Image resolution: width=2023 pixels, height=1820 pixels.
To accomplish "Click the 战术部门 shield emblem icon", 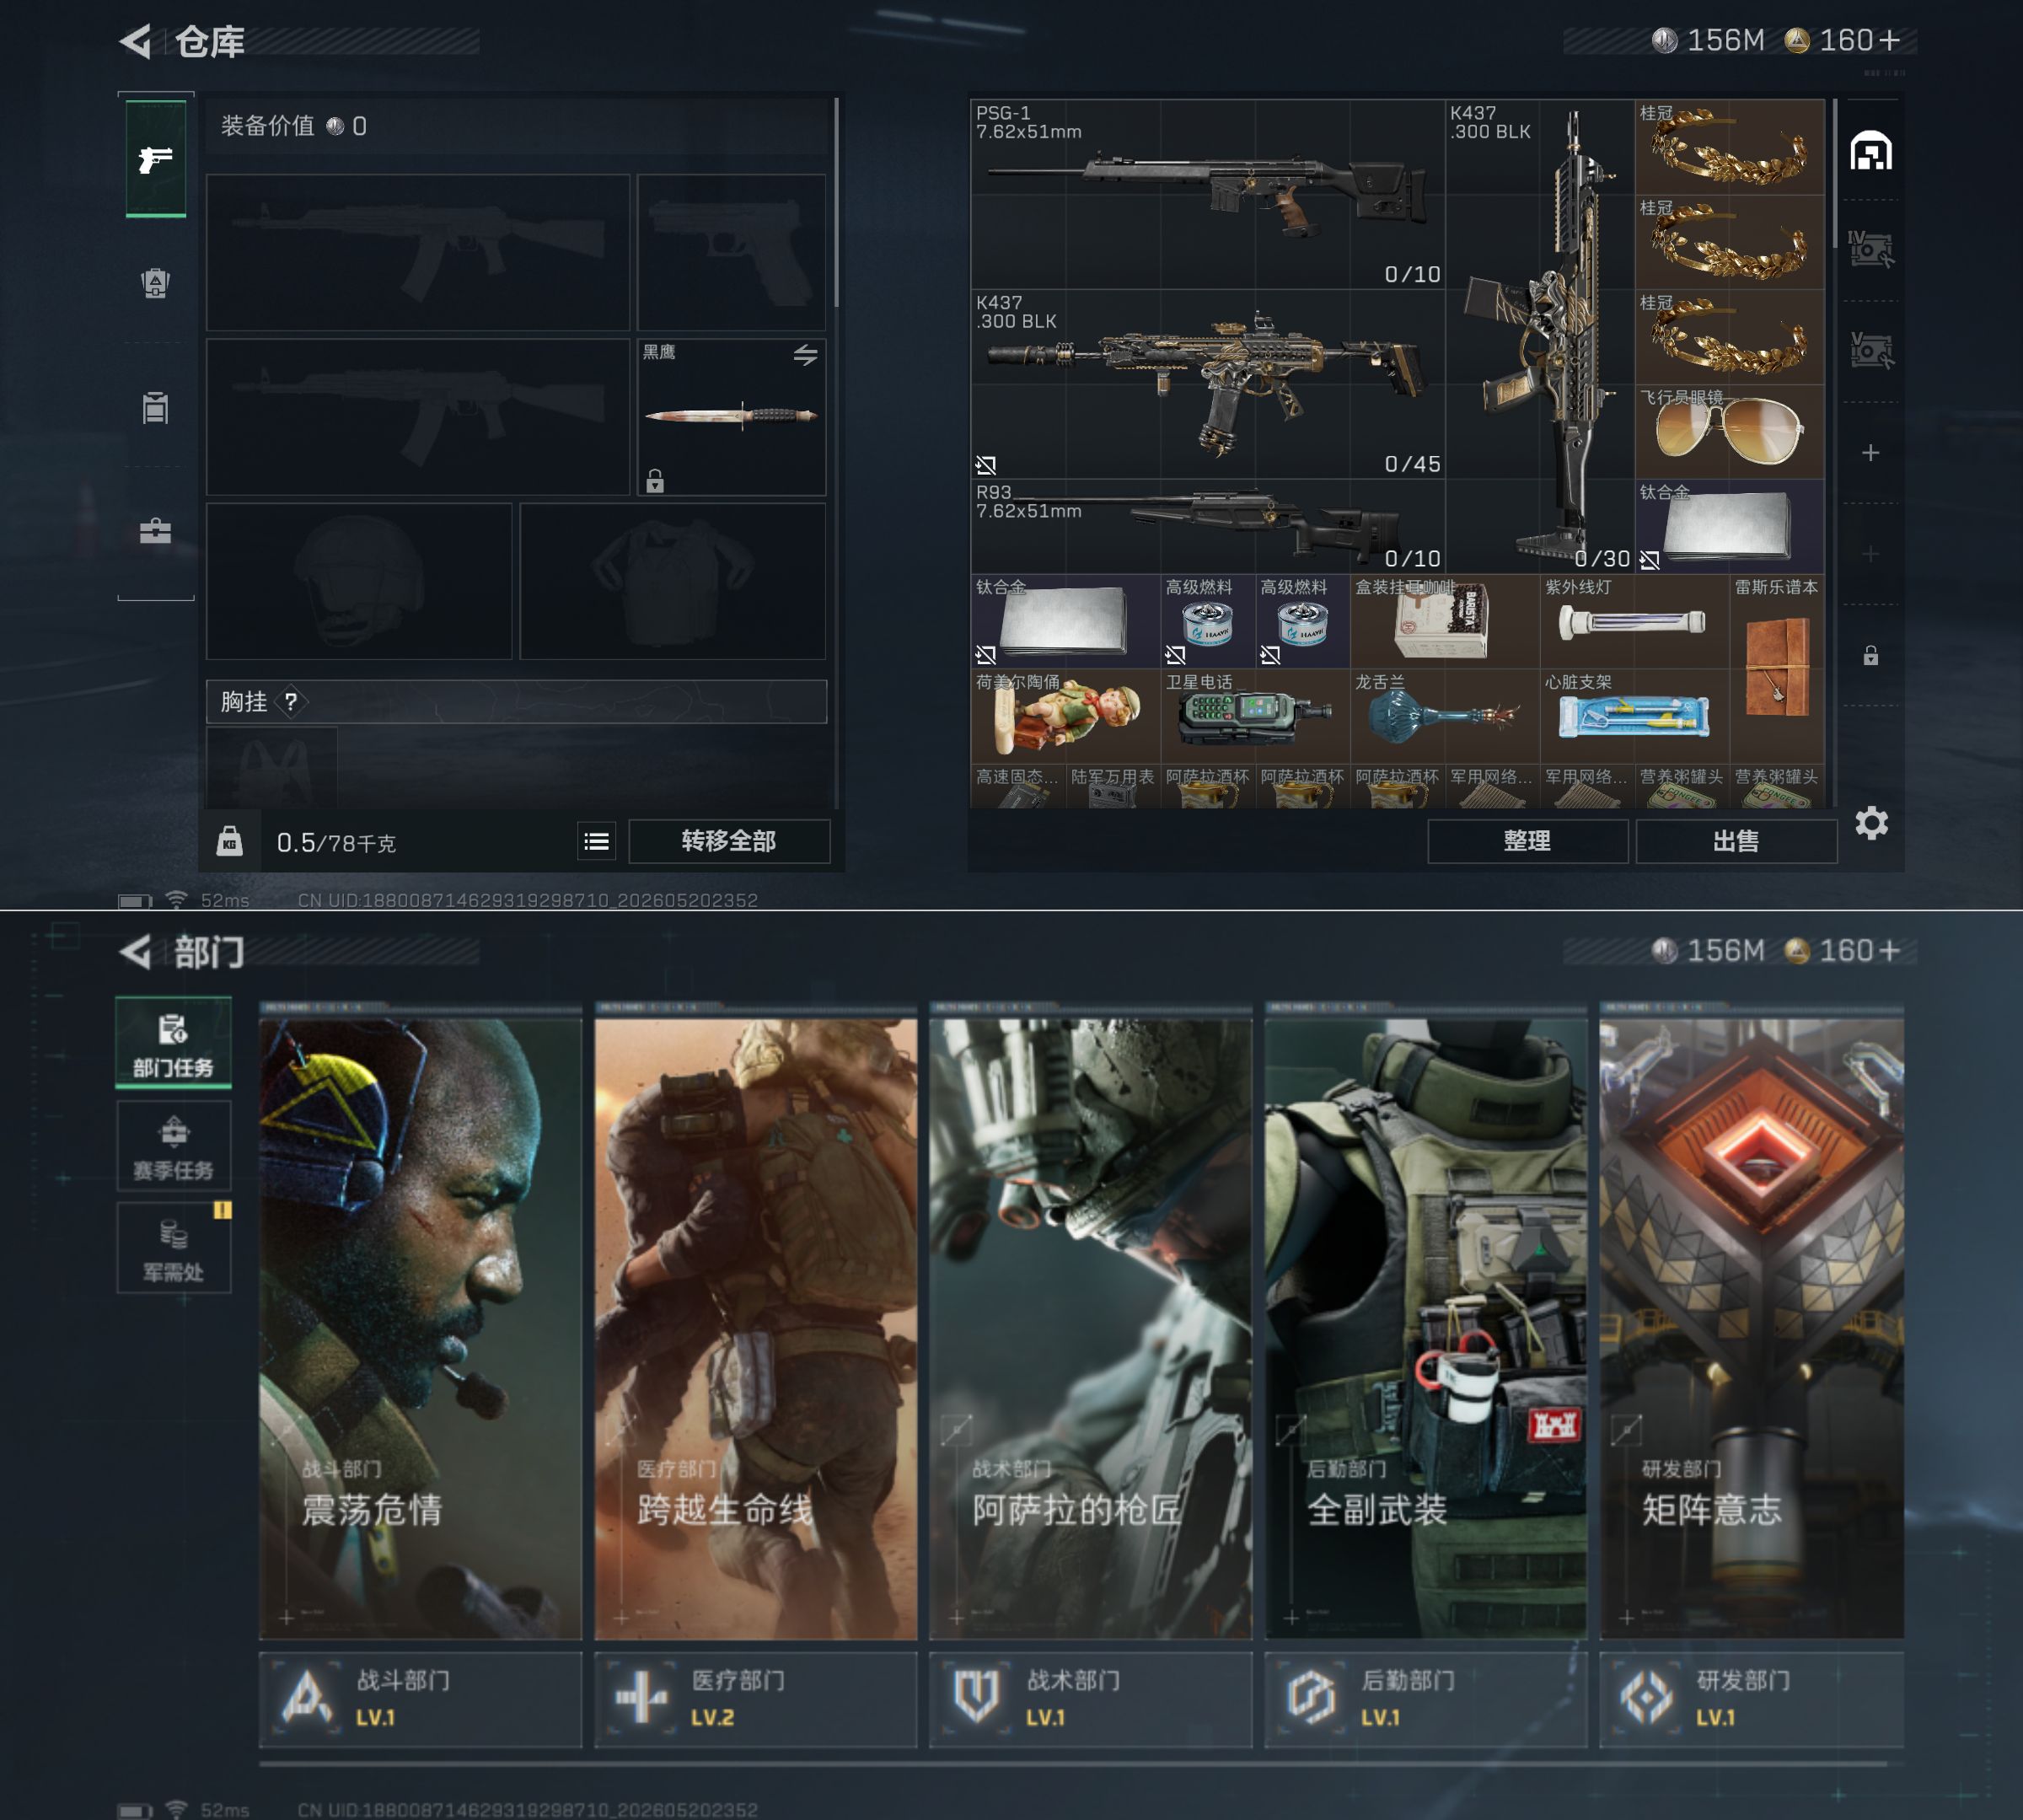I will [x=976, y=1697].
